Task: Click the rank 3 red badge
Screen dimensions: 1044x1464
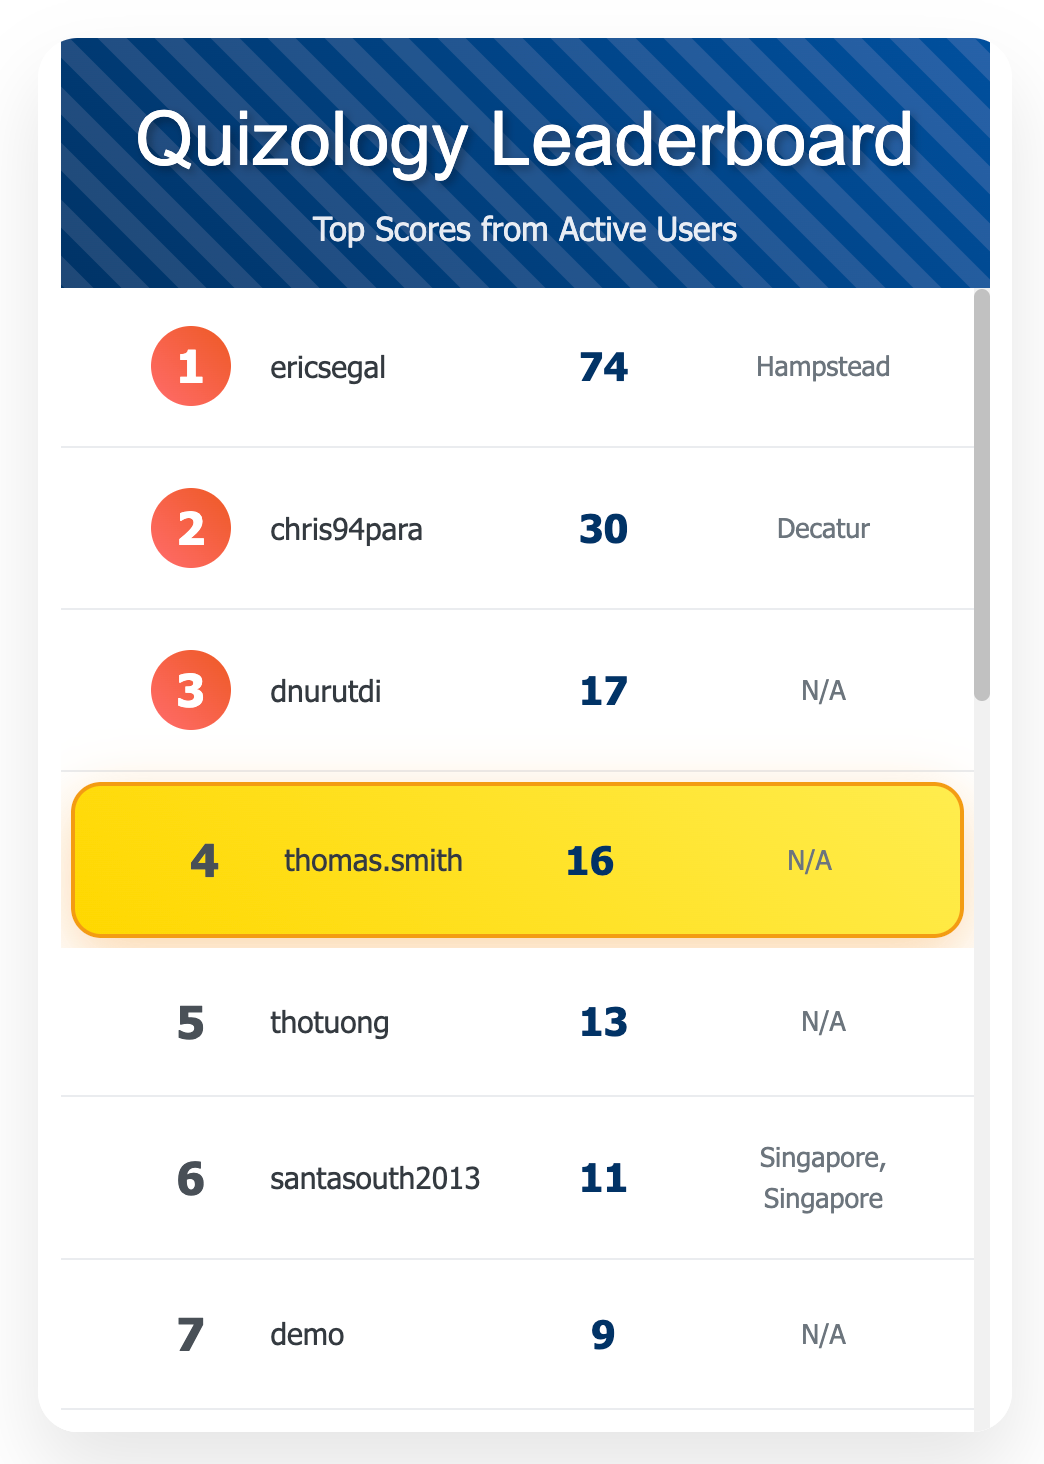Action: 191,690
